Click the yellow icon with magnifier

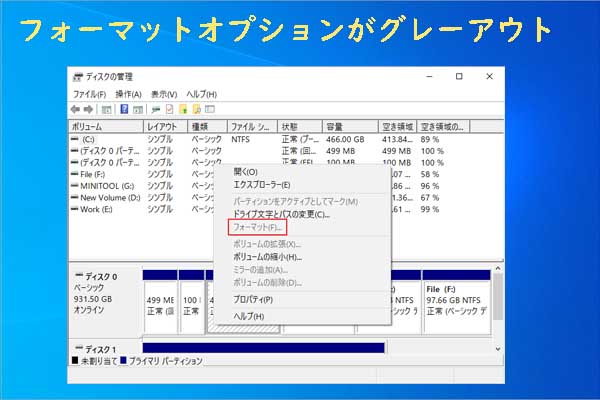pos(197,109)
